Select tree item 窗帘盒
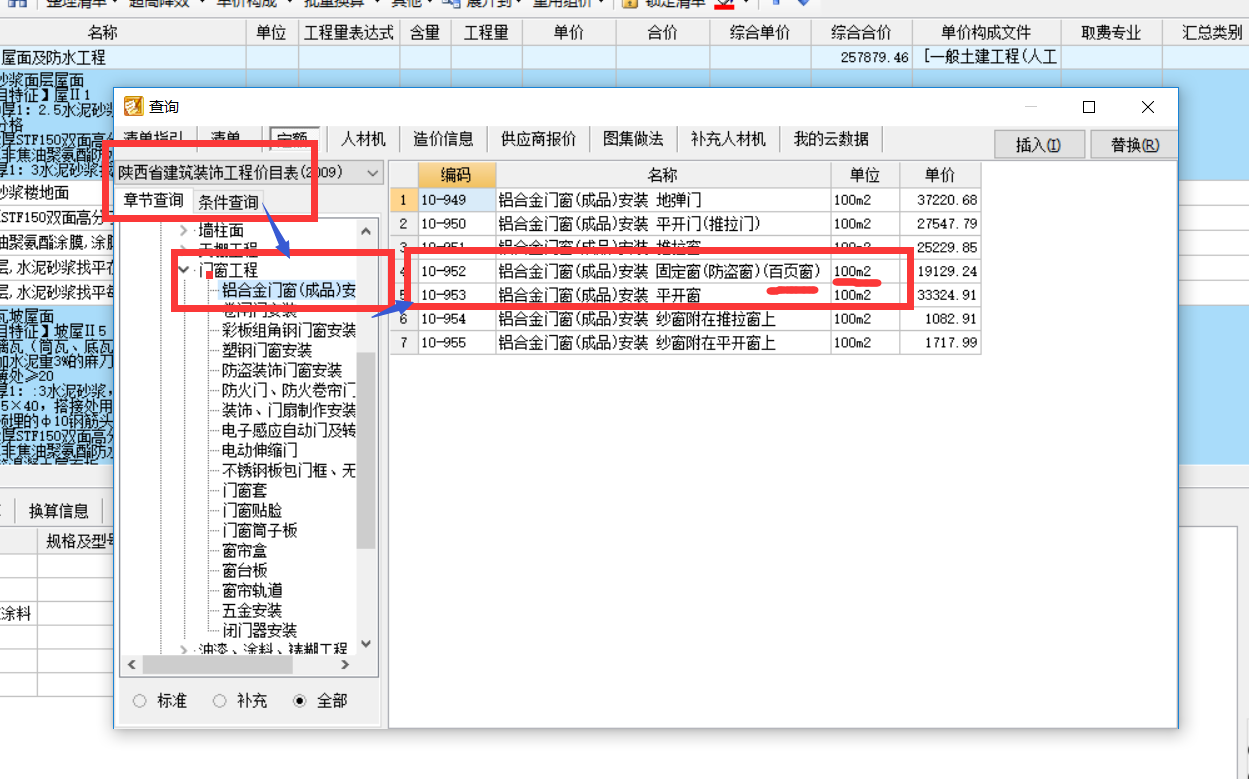Viewport: 1249px width, 779px height. tap(244, 550)
